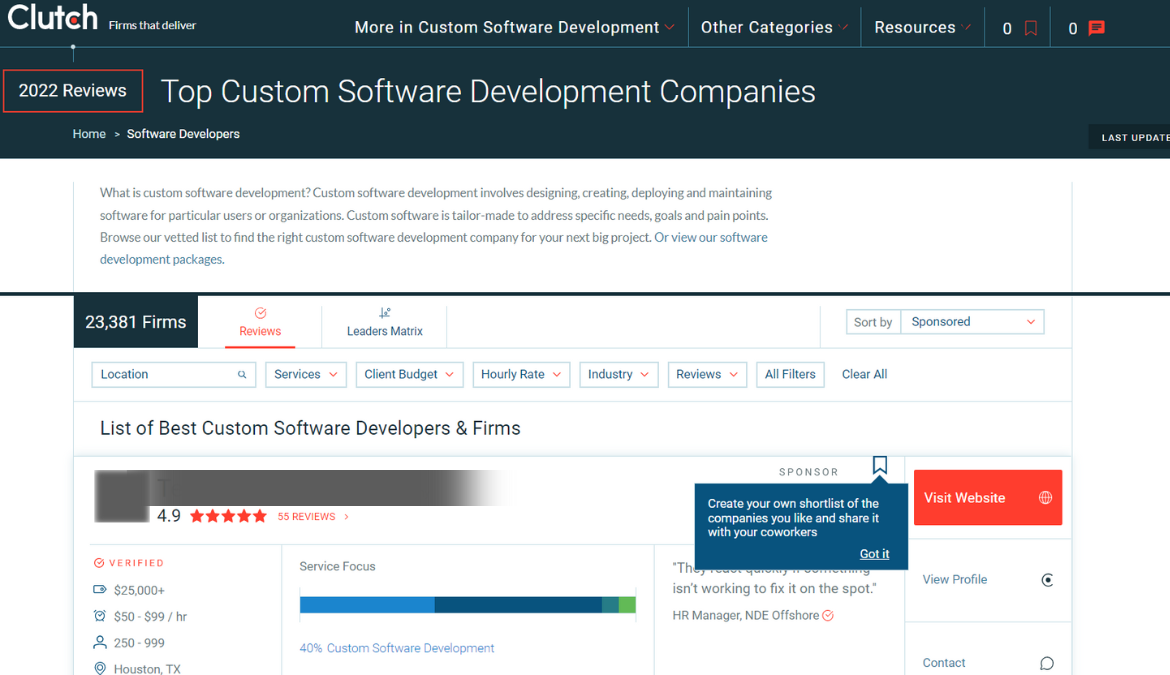Bookmark the sponsored company listing

(880, 465)
